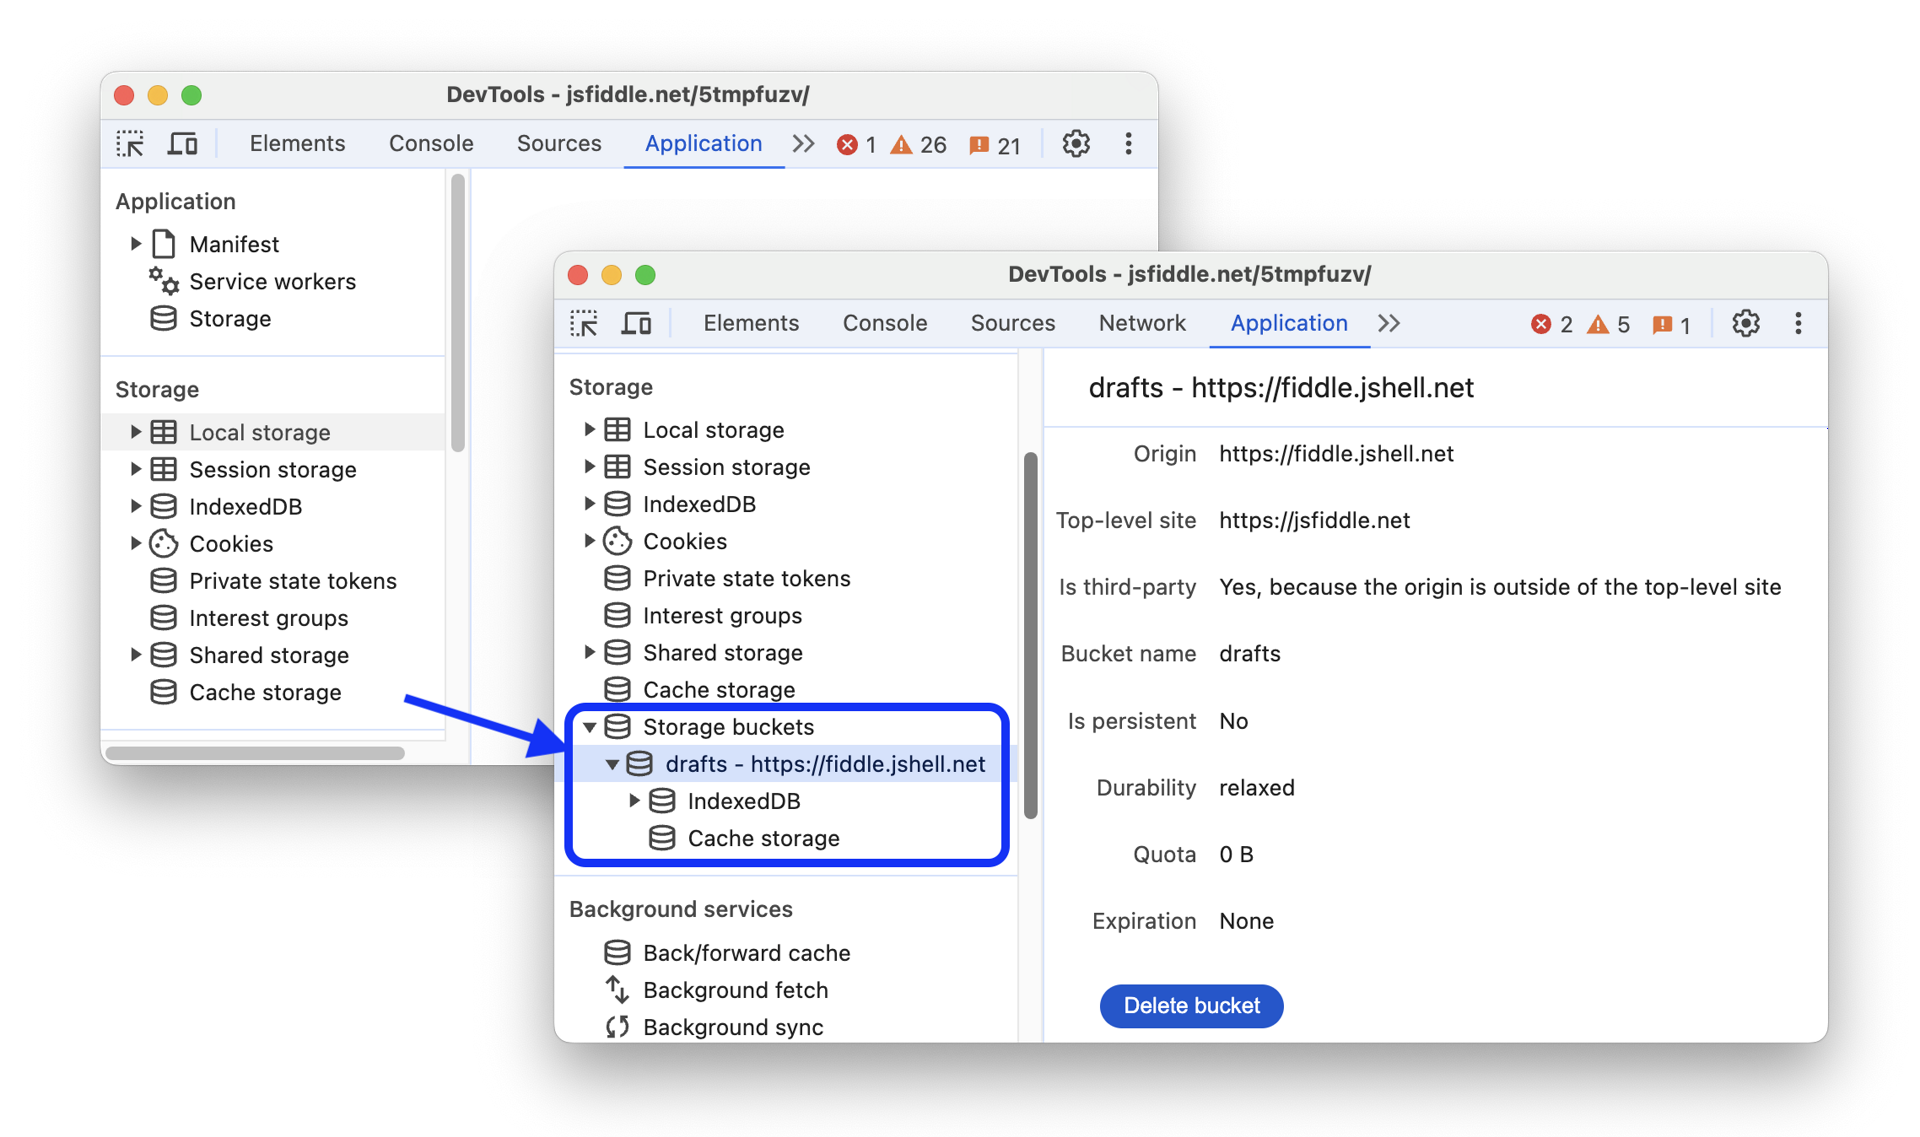The width and height of the screenshot is (1920, 1137).
Task: Click the Application tab in DevTools
Action: coord(1287,322)
